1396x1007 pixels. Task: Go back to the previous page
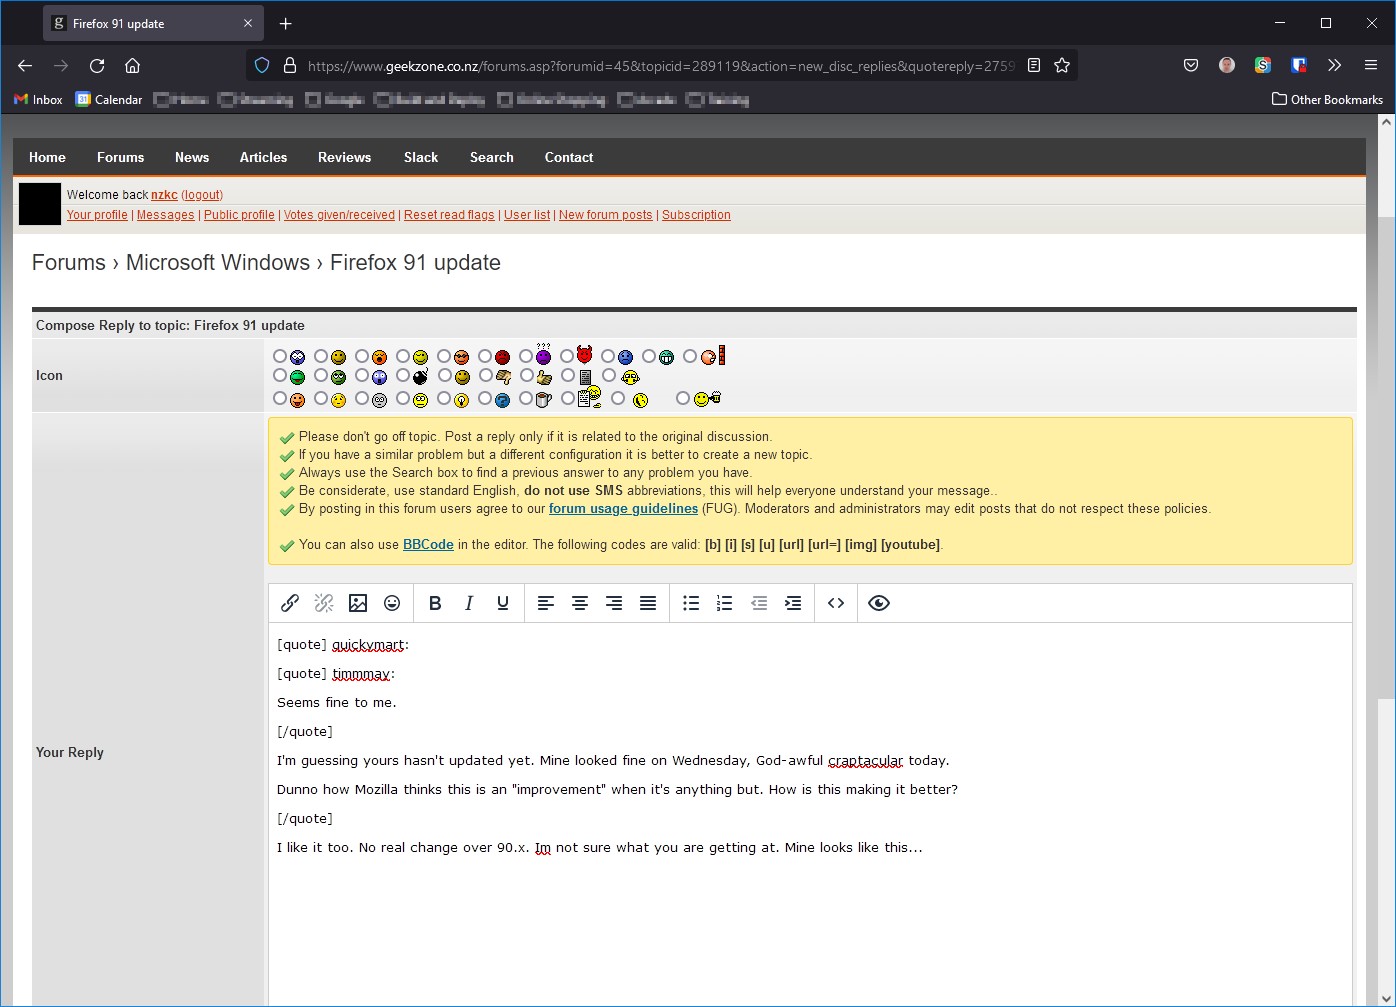tap(25, 66)
